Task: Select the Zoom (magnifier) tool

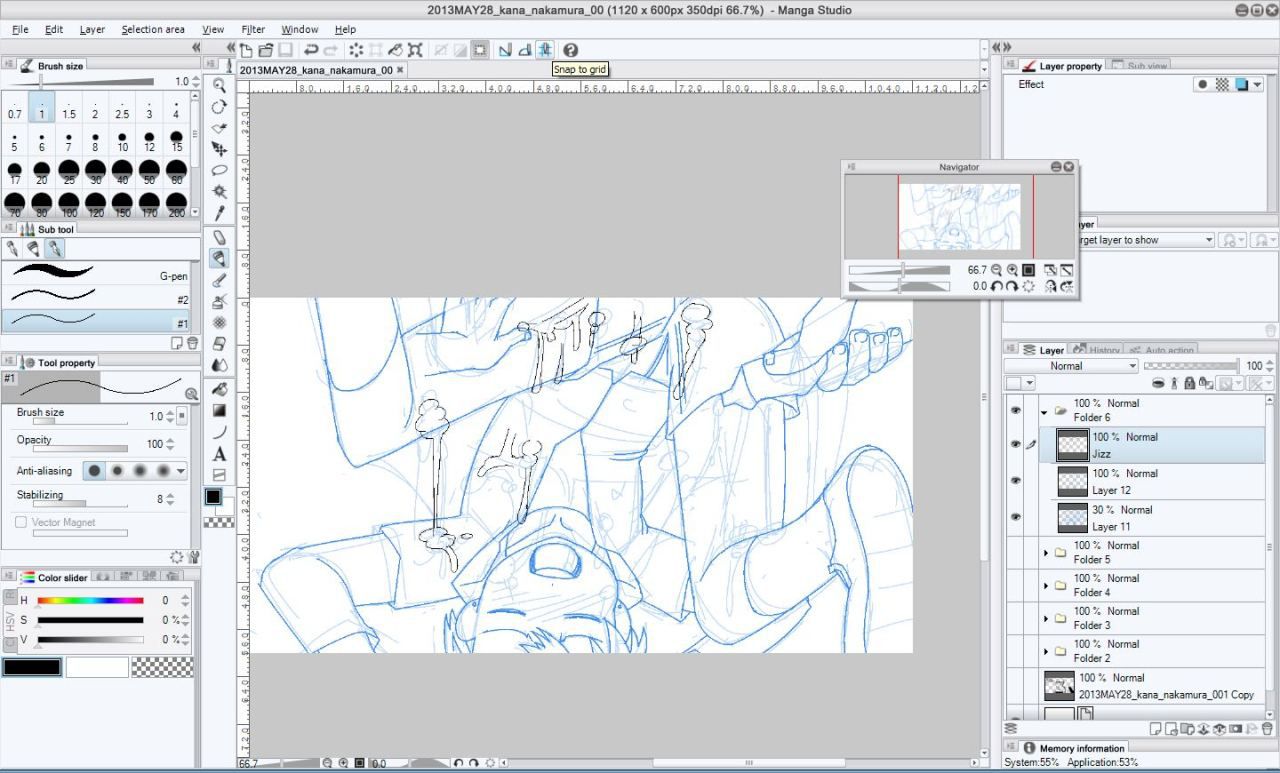Action: [219, 86]
